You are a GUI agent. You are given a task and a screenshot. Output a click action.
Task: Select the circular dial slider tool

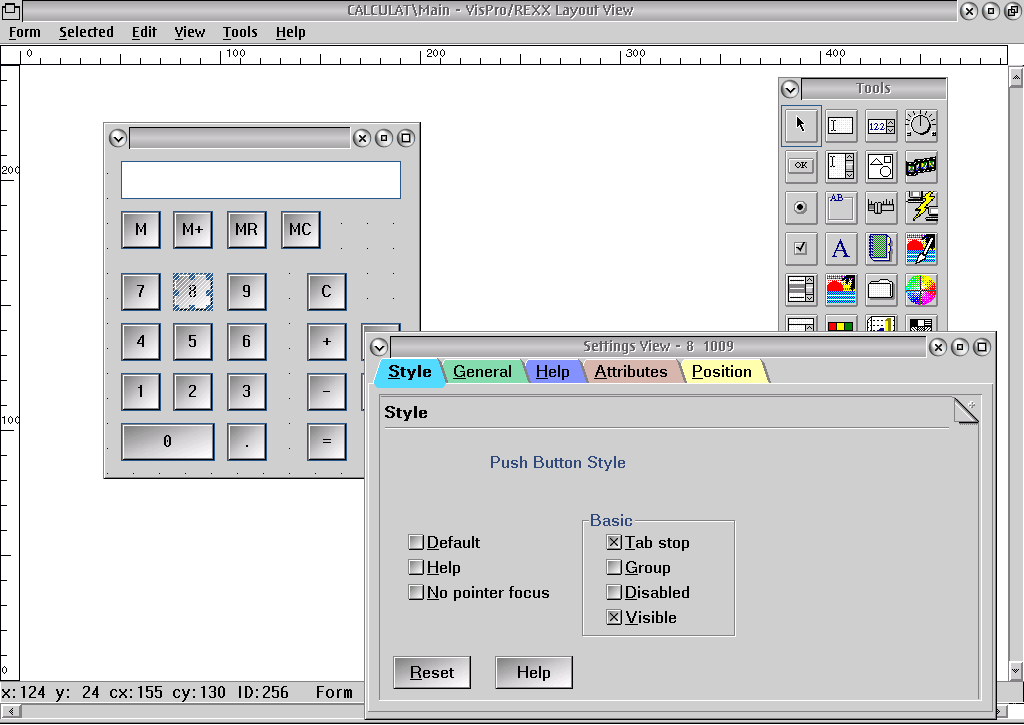[x=921, y=125]
